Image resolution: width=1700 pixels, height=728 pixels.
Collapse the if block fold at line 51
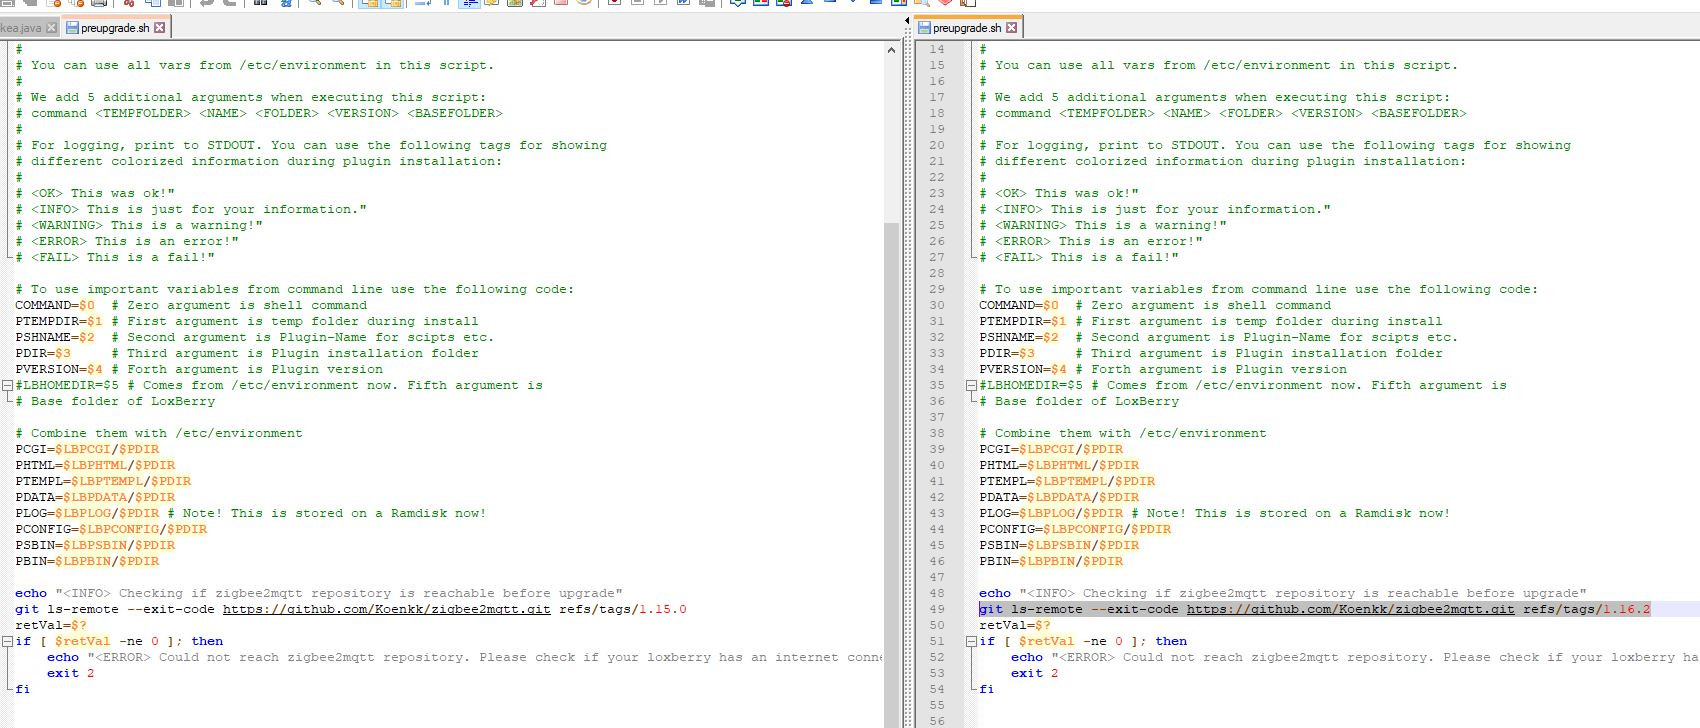click(971, 641)
